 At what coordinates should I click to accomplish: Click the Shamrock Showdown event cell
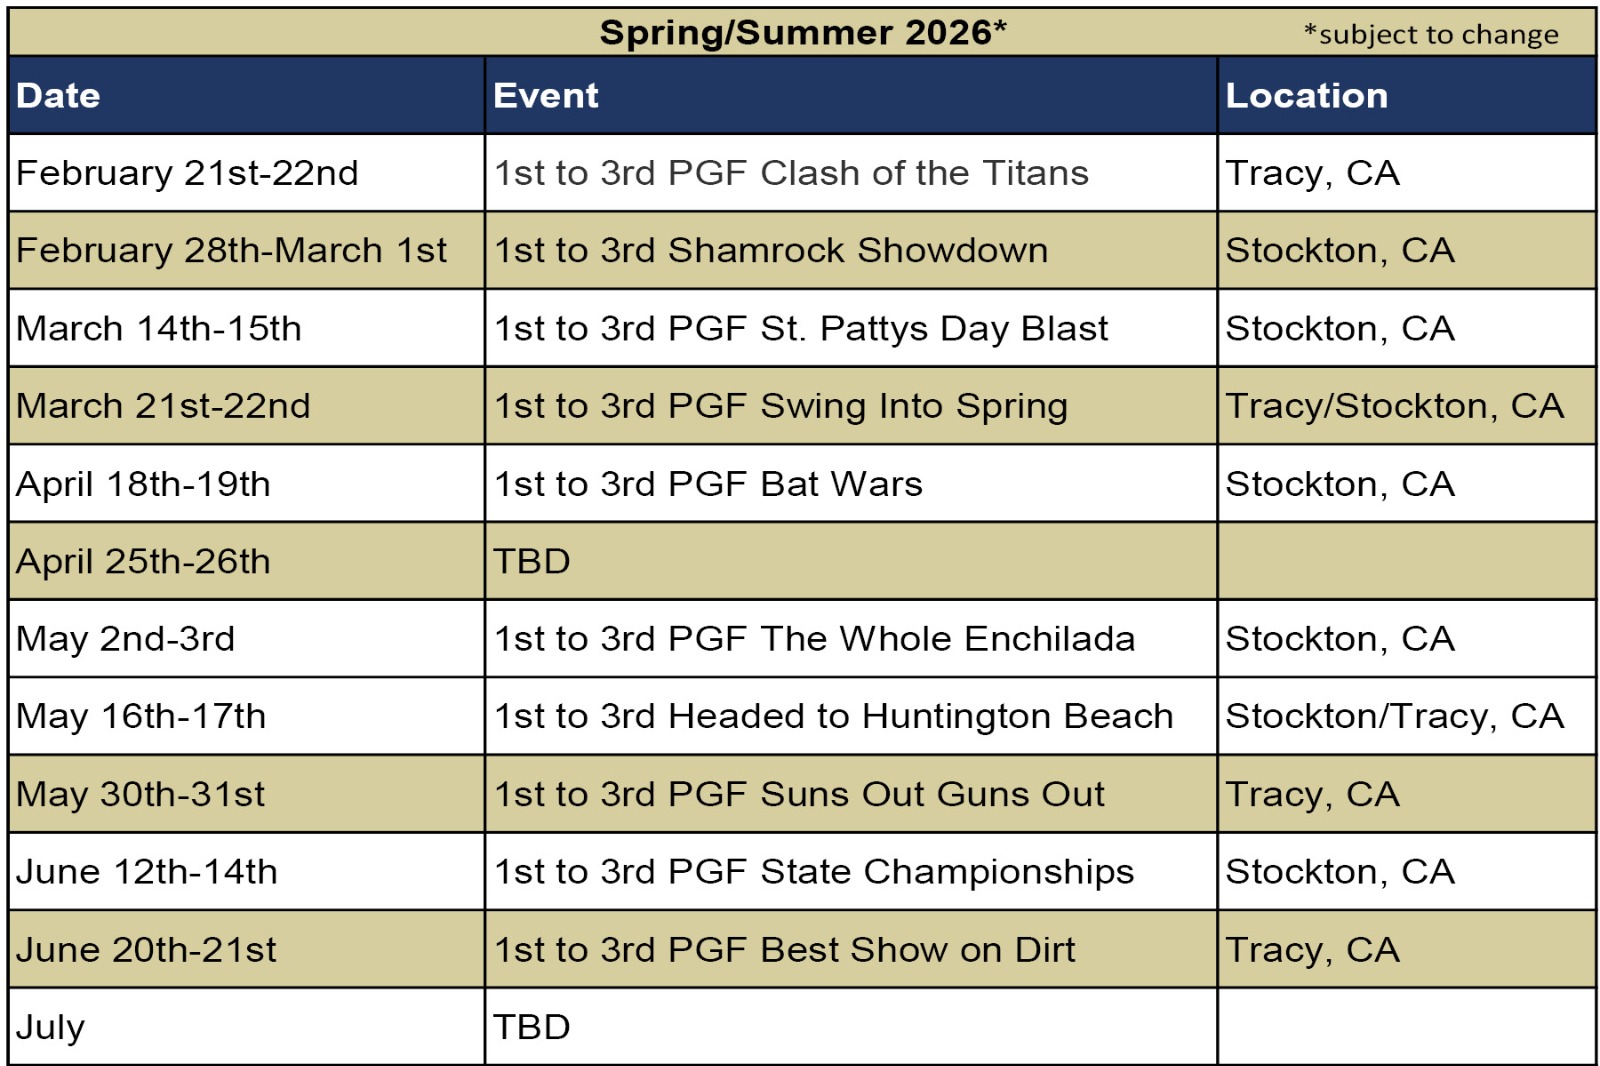(771, 250)
